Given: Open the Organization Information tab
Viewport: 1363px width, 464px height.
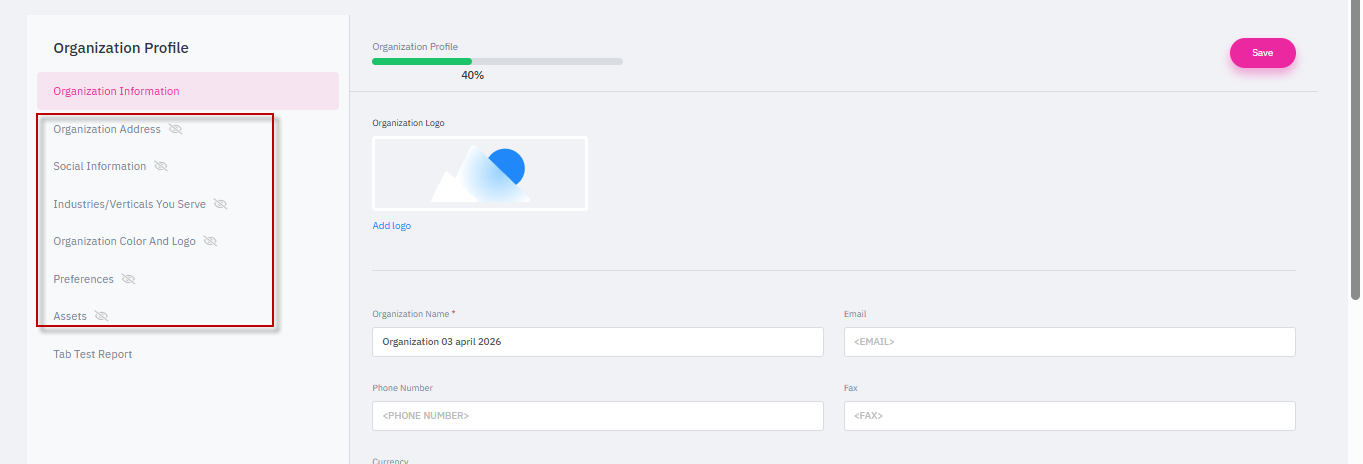Looking at the screenshot, I should 116,91.
